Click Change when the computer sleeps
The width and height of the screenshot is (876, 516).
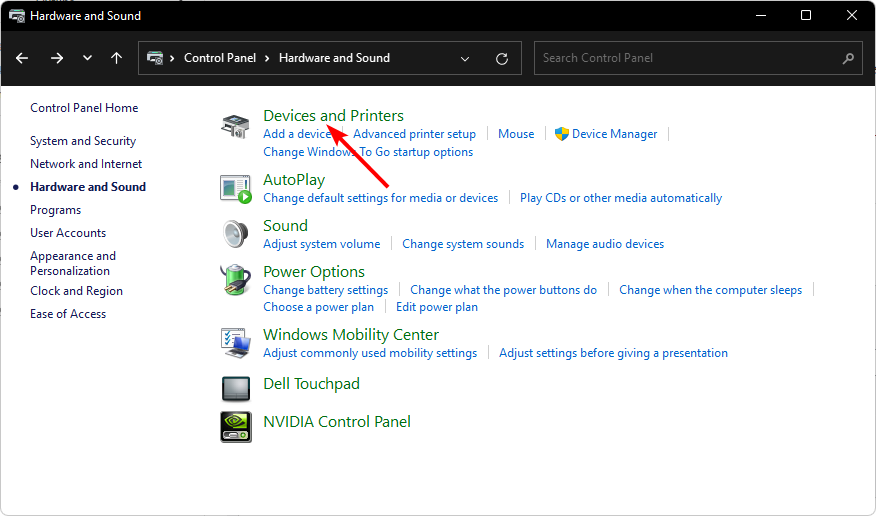coord(710,290)
